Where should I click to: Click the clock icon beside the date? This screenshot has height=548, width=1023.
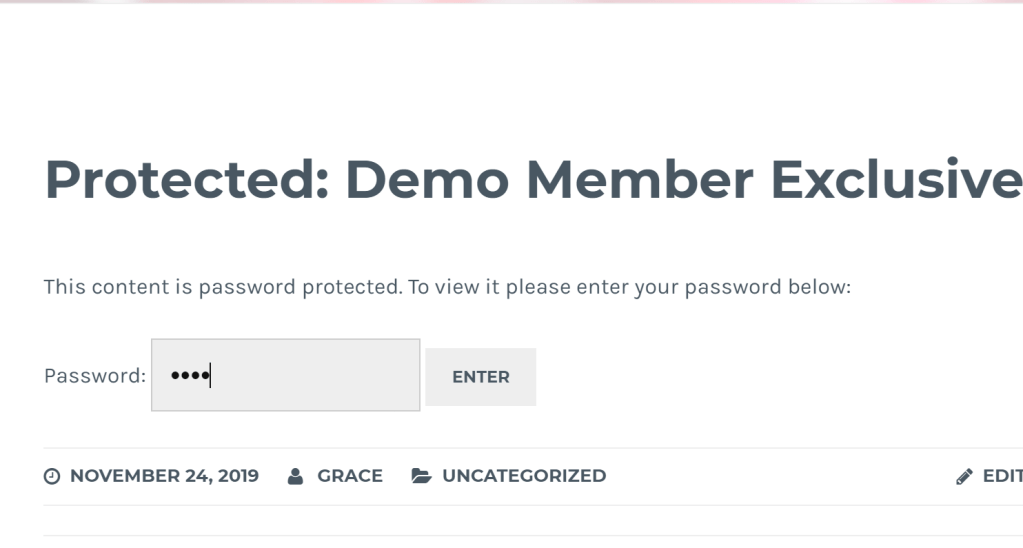click(x=52, y=477)
